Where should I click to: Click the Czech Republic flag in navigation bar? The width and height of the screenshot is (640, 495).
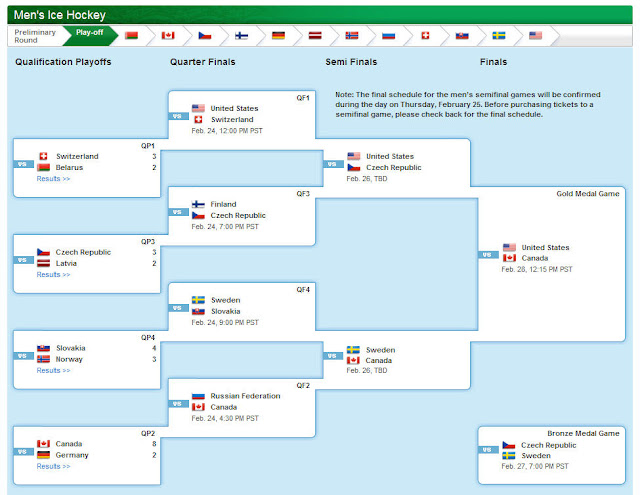[x=205, y=35]
